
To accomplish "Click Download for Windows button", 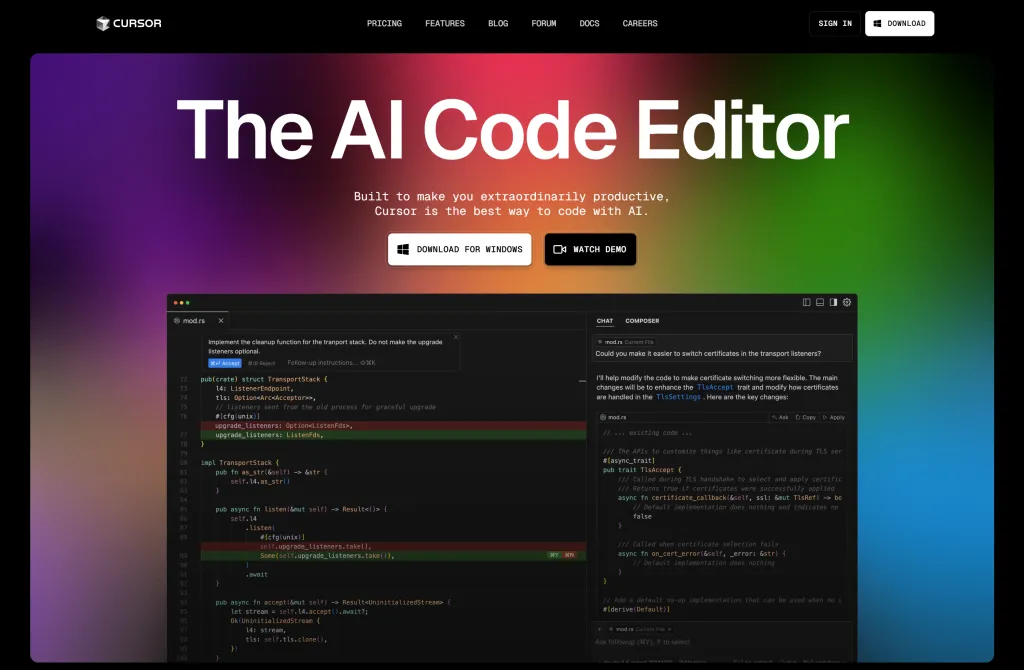I will coord(459,249).
